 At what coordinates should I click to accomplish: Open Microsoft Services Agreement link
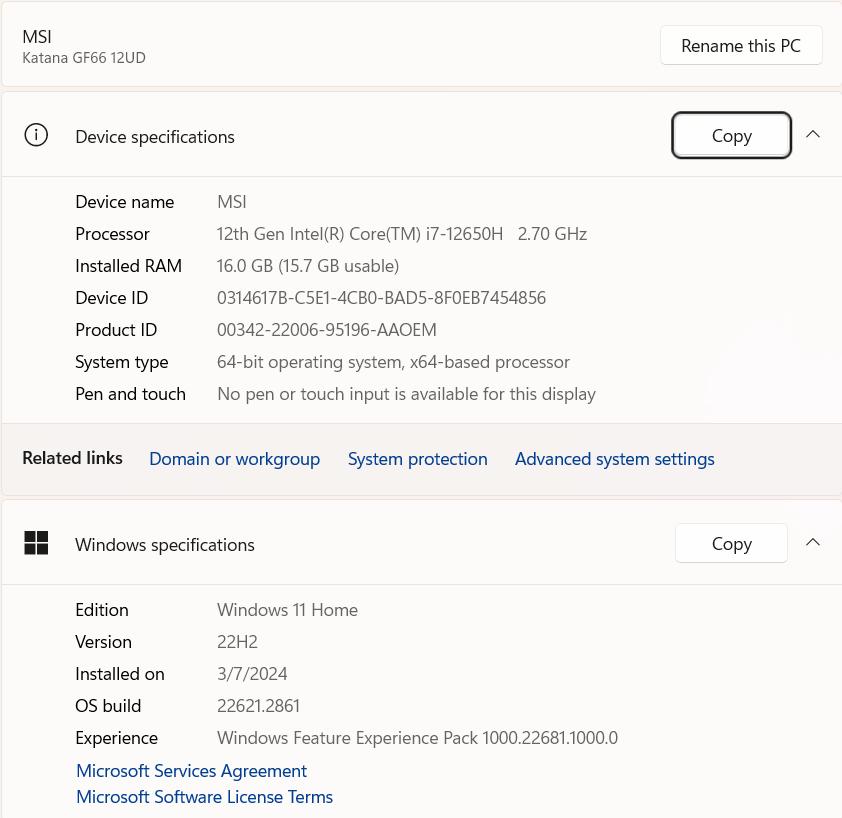click(x=192, y=771)
